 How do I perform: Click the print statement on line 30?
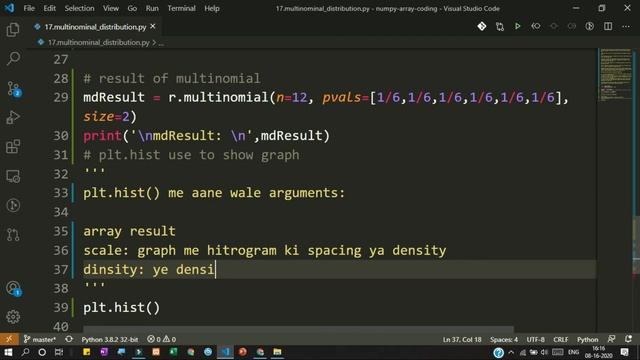coord(206,136)
